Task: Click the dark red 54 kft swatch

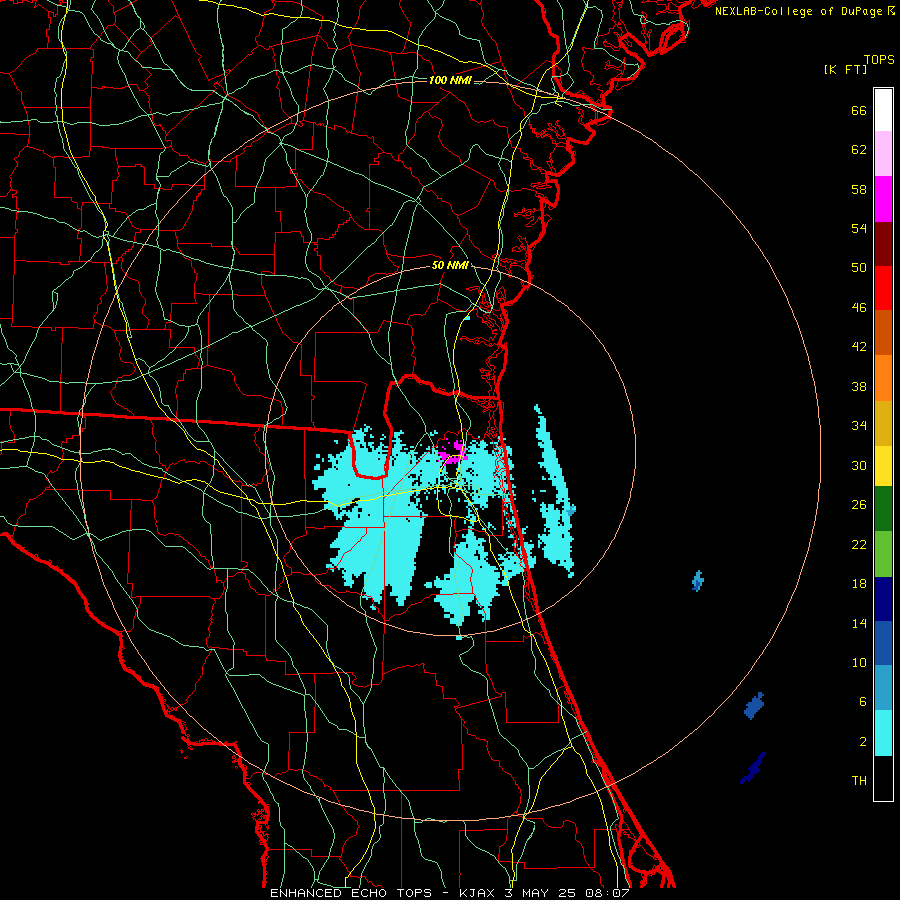Action: click(883, 244)
